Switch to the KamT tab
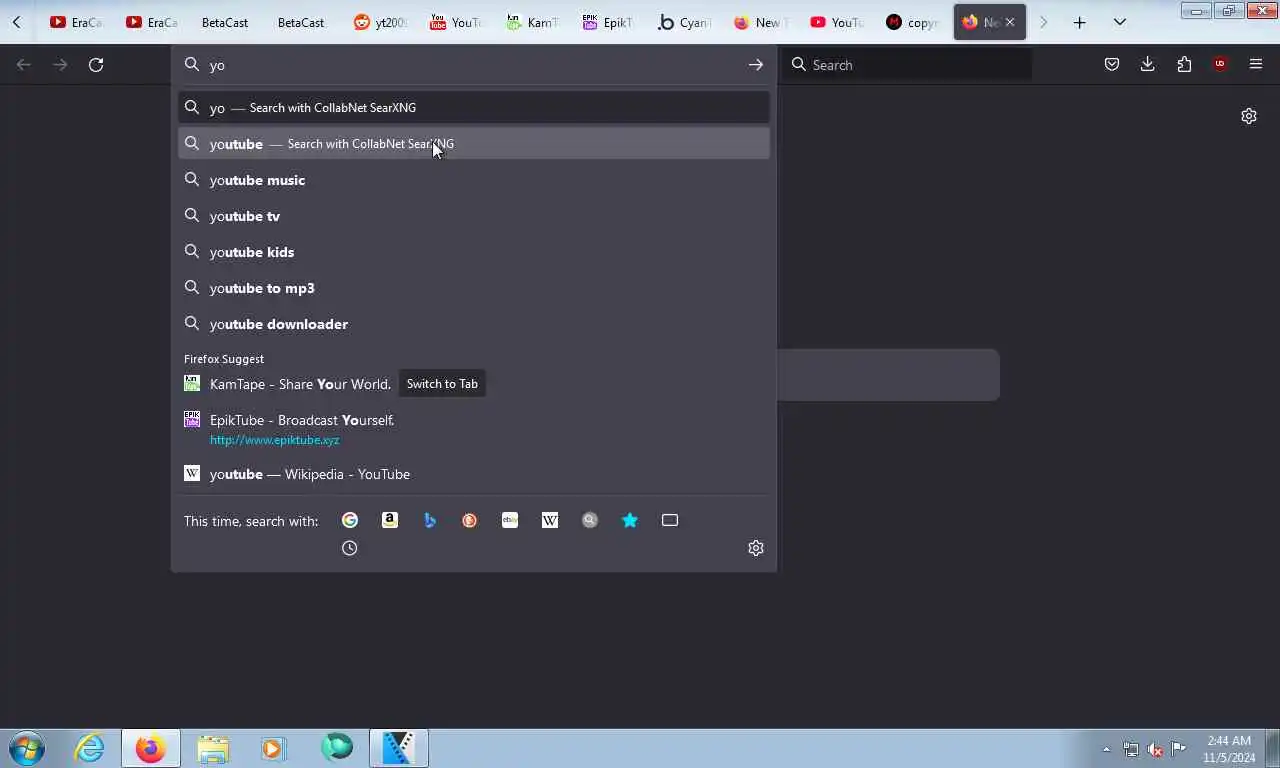The image size is (1280, 768). pos(532,22)
